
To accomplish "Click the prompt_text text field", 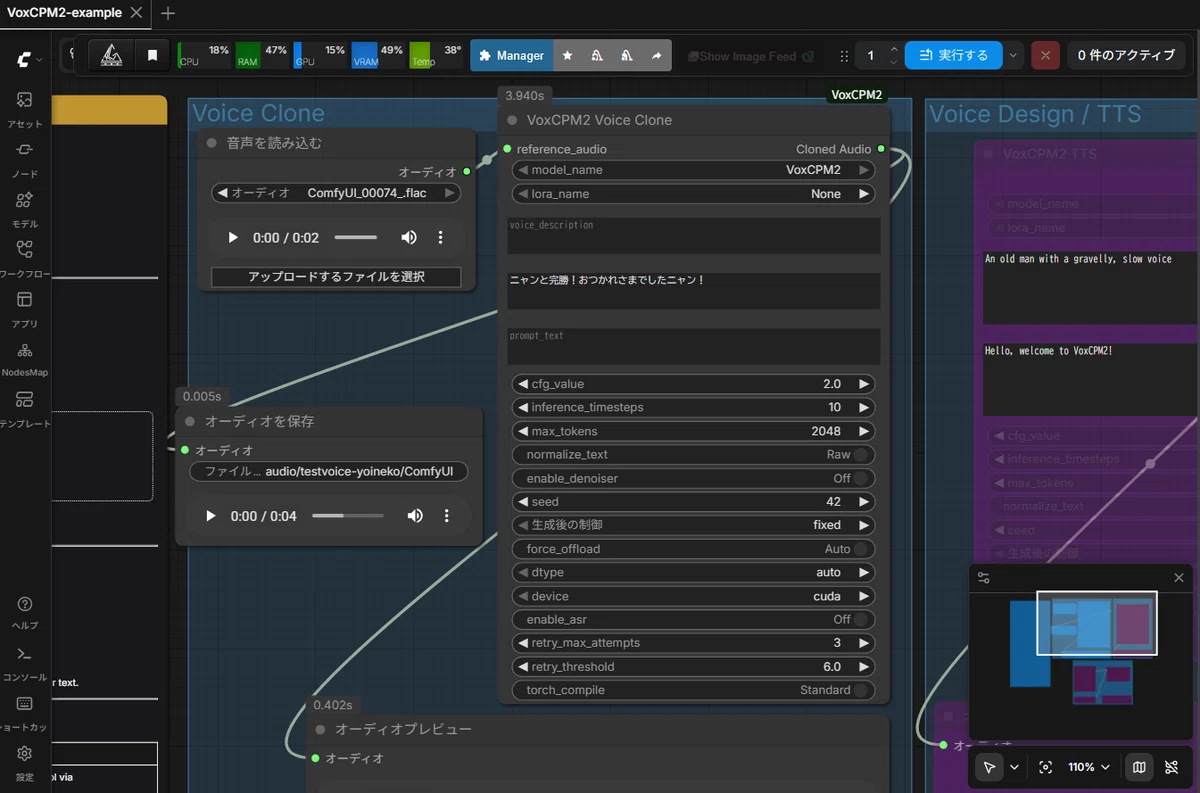I will 693,347.
